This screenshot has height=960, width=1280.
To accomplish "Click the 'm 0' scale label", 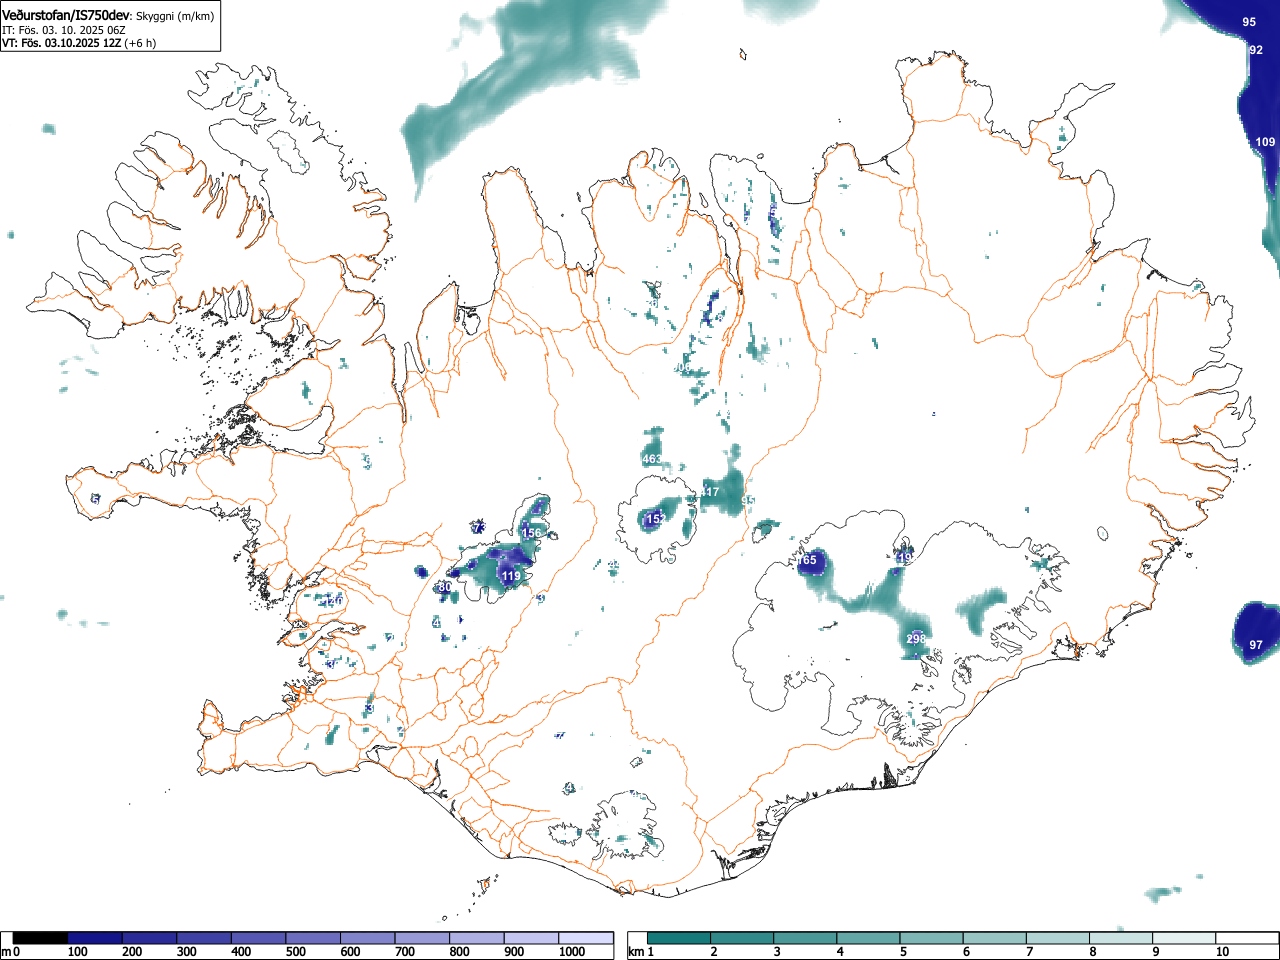I will pos(10,952).
